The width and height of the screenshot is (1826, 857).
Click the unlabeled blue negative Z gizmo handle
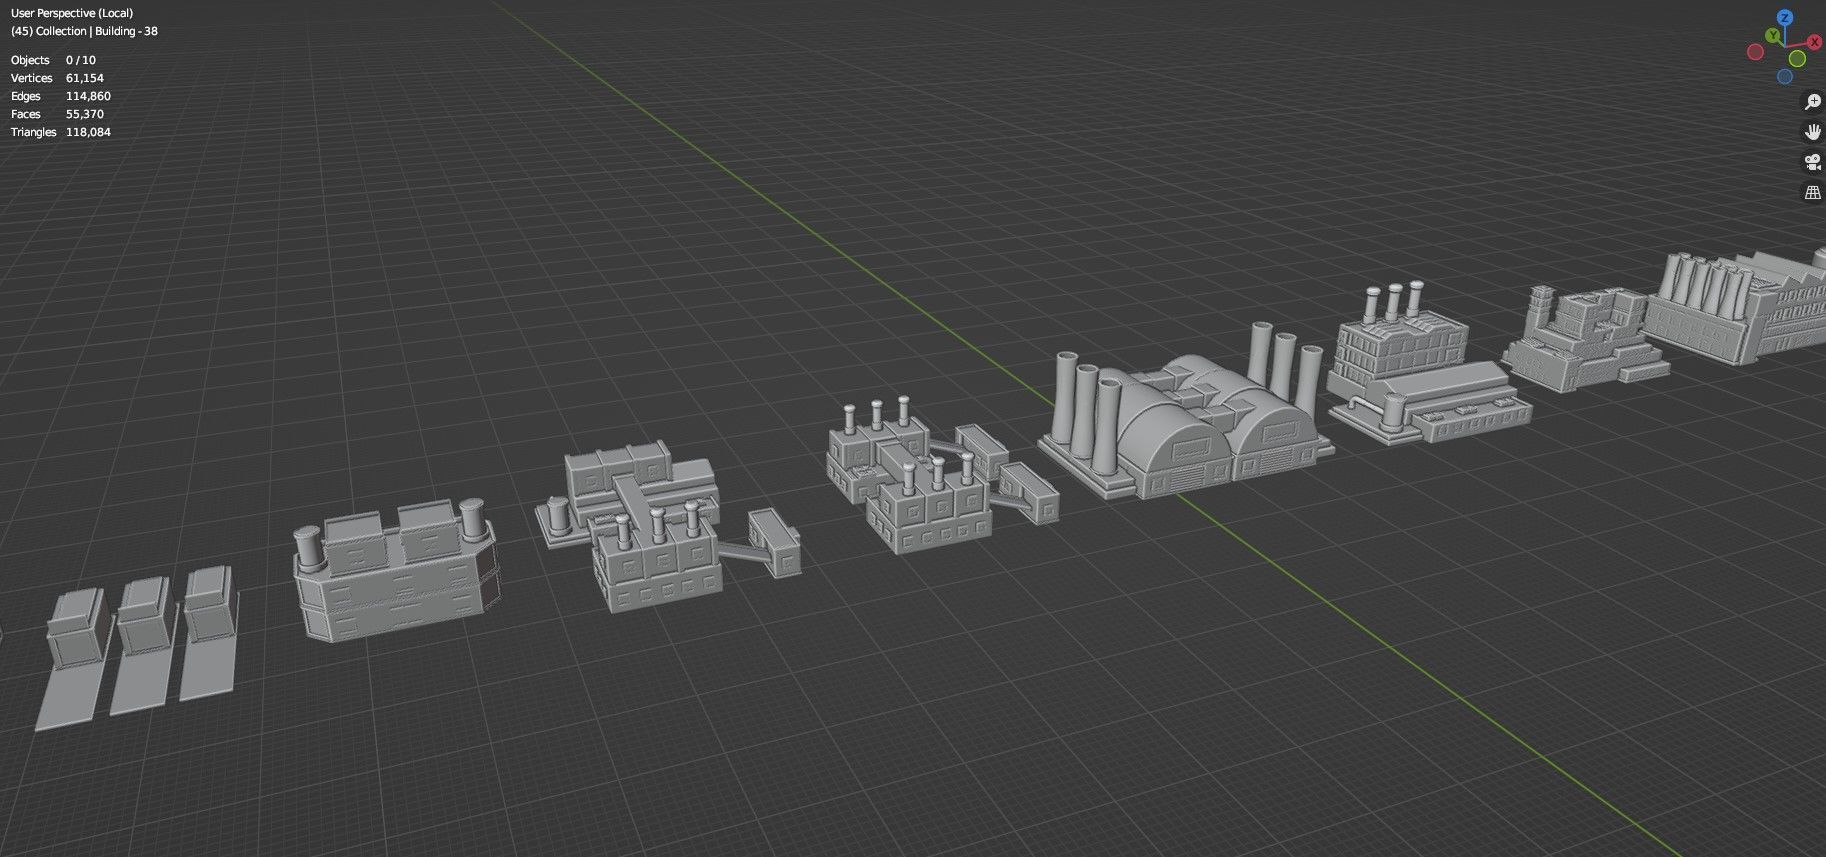(x=1785, y=77)
